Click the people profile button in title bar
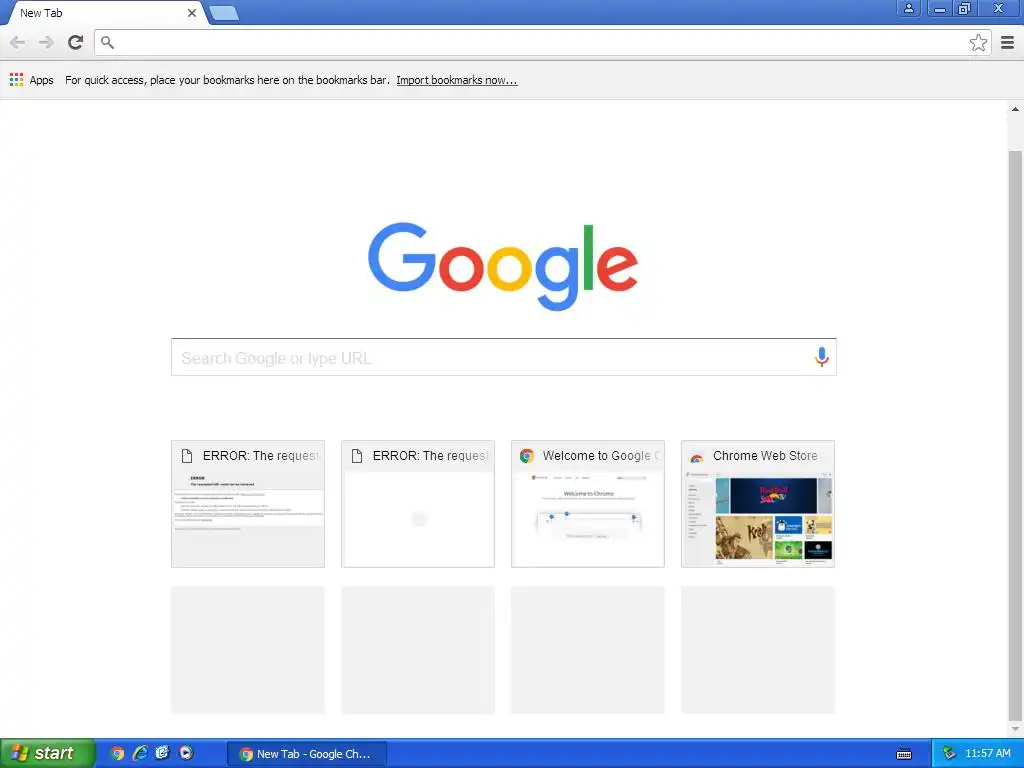 908,8
